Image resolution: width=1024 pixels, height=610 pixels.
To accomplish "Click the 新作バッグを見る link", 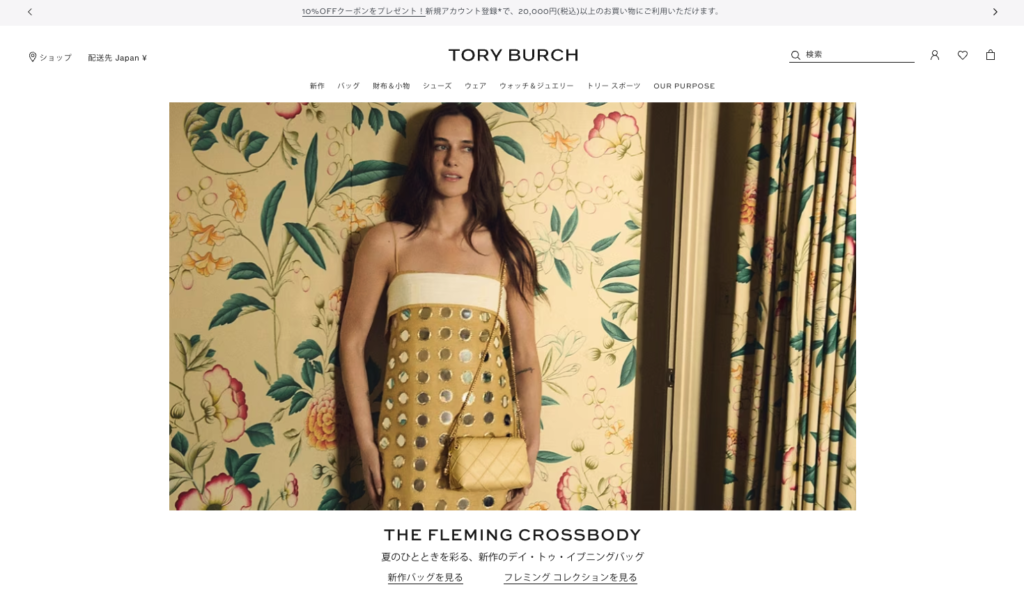I will click(x=425, y=577).
